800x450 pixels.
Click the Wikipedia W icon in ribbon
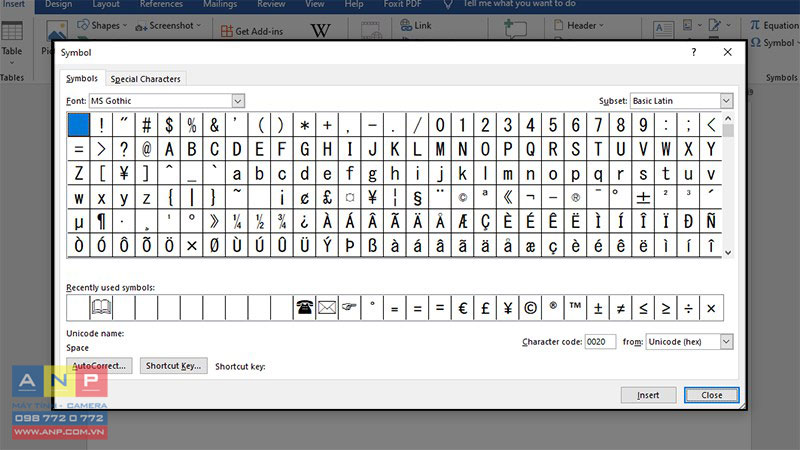tap(320, 31)
